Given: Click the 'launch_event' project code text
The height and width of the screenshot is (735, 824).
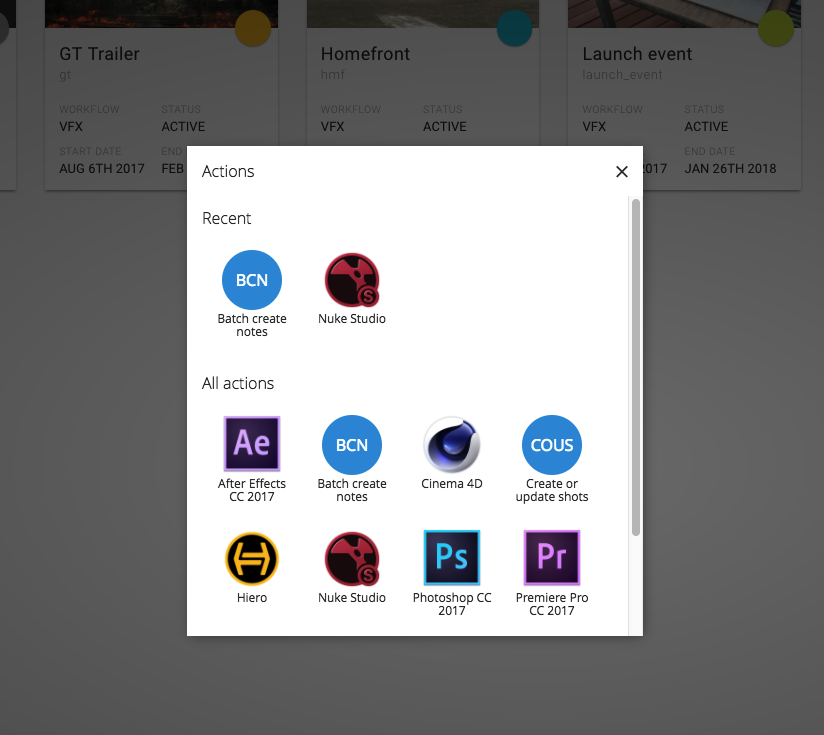Looking at the screenshot, I should (622, 75).
